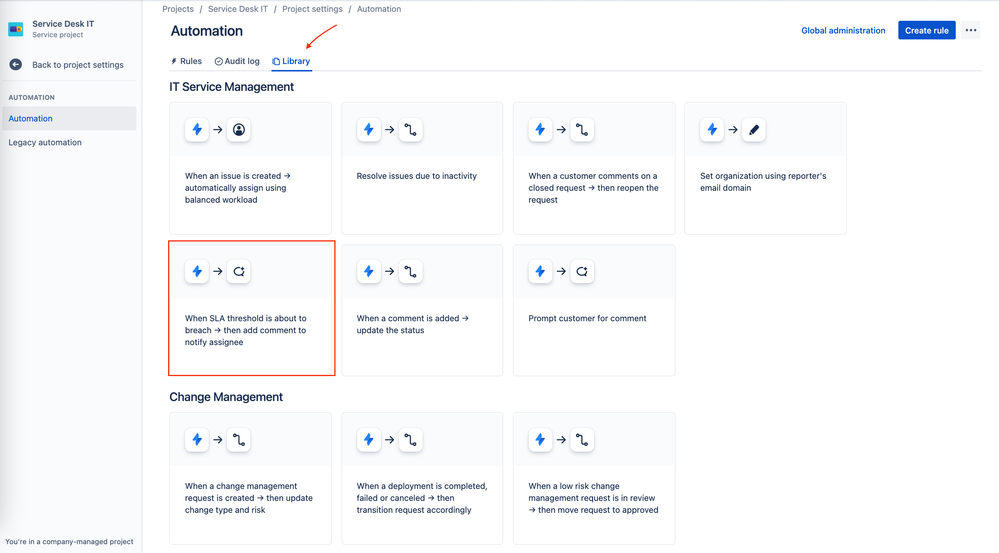Click comment icon on SLA threshold card
The width and height of the screenshot is (999, 553).
(x=238, y=271)
